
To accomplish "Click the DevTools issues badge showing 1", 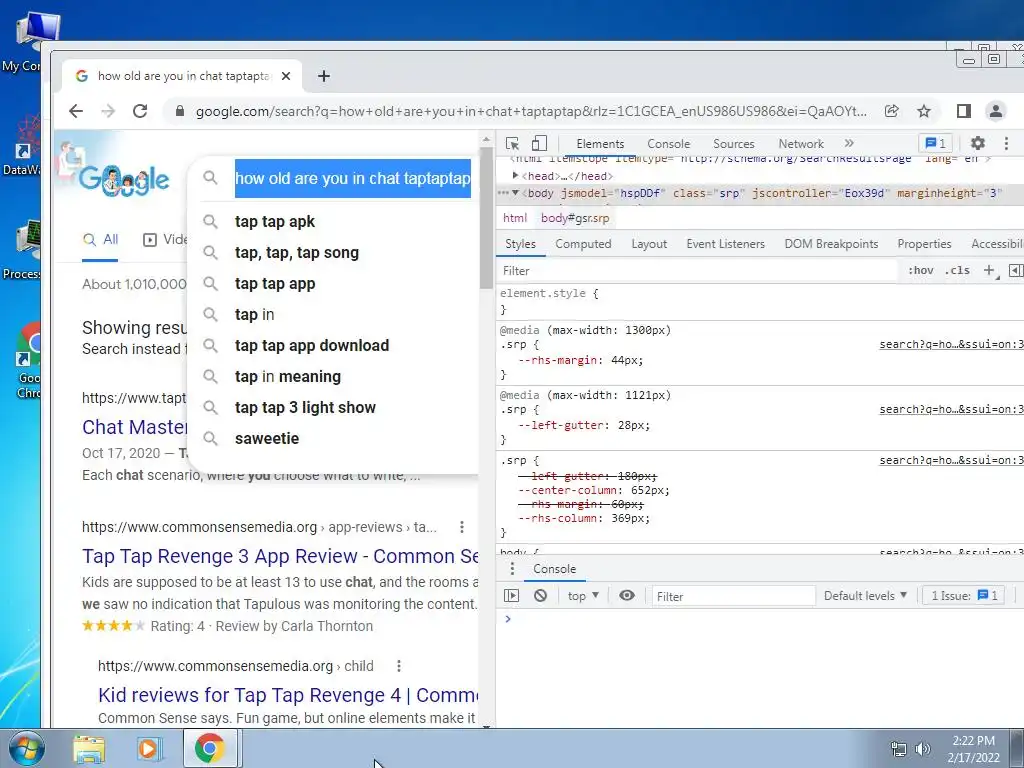I will [936, 143].
